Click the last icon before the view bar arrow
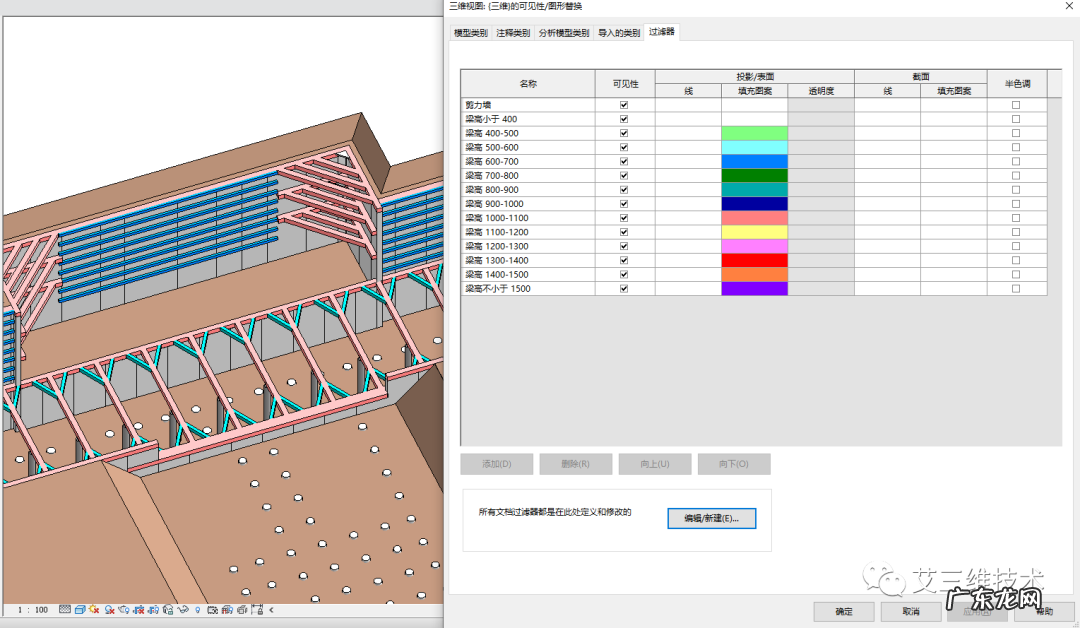1080x628 pixels. point(257,609)
